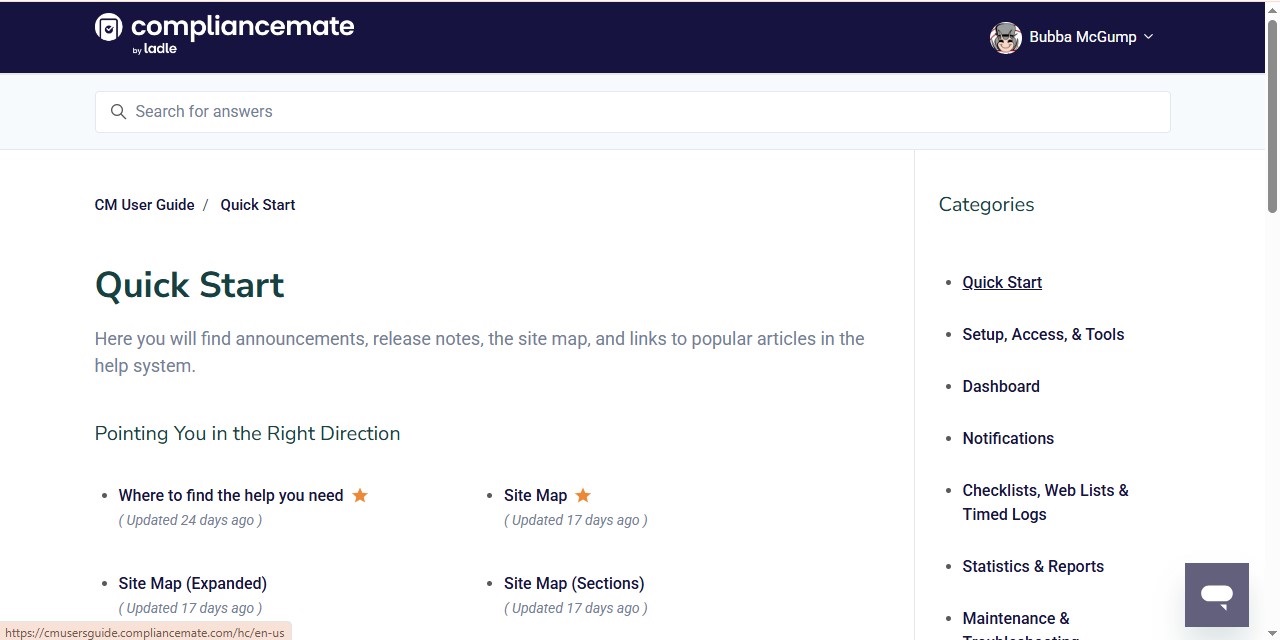View the 'Statistics & Reports' category
Screen dimensions: 1280x640
tap(1033, 566)
